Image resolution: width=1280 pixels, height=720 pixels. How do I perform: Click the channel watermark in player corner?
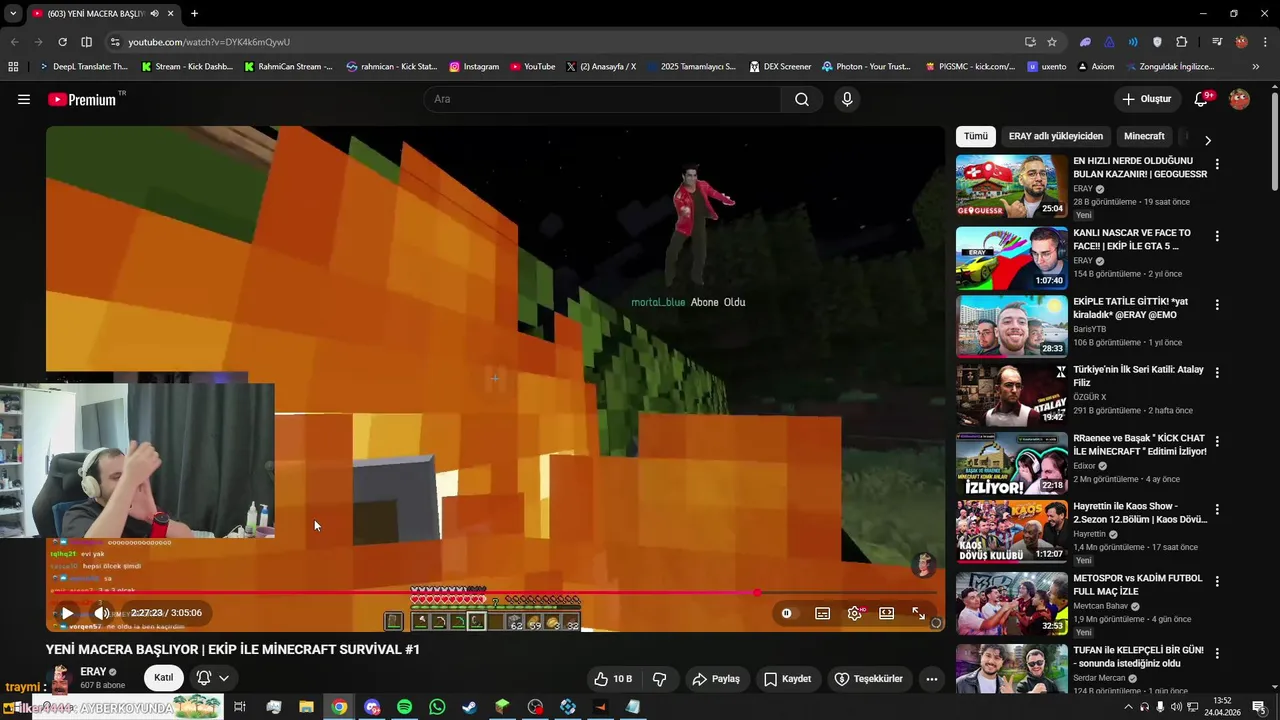[x=923, y=565]
